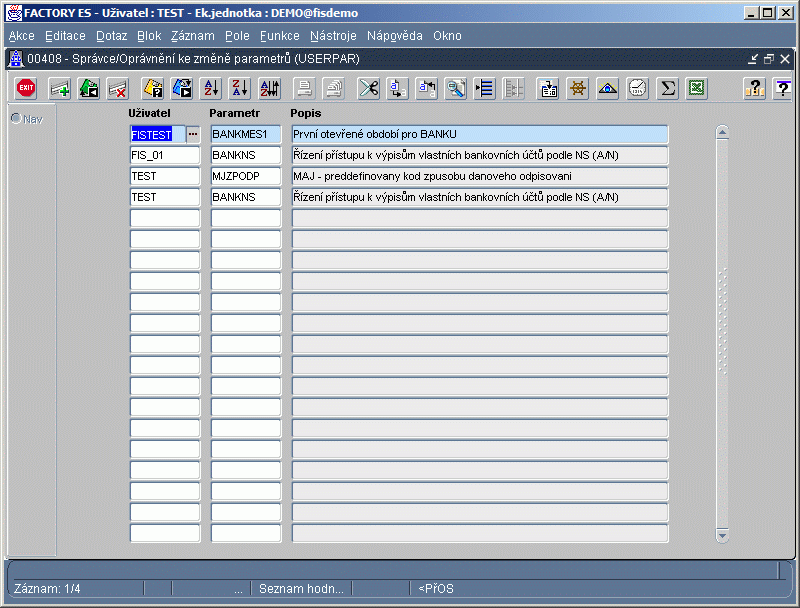Open the Funkce menu
The height and width of the screenshot is (608, 800).
(280, 36)
